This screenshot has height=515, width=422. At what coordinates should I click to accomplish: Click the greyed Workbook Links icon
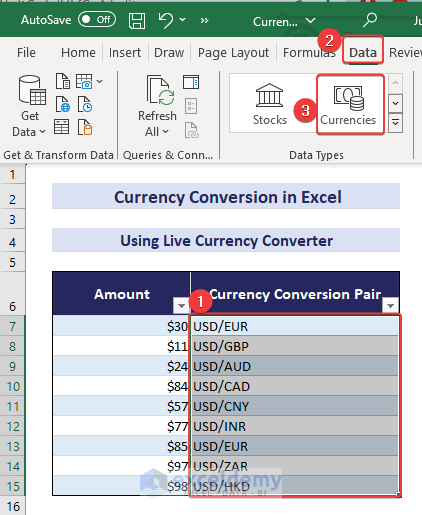192,130
